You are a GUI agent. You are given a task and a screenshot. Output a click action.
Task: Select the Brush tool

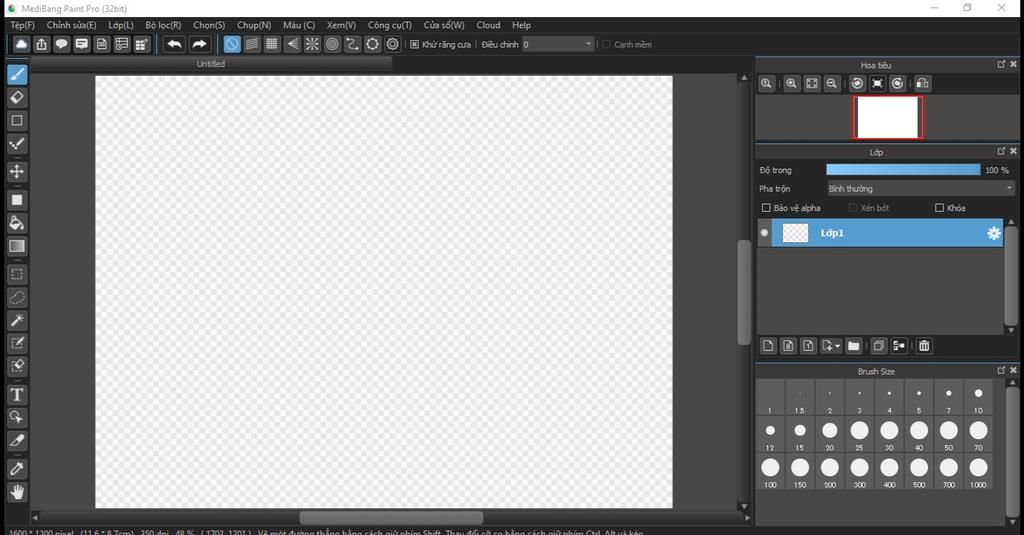coord(17,74)
